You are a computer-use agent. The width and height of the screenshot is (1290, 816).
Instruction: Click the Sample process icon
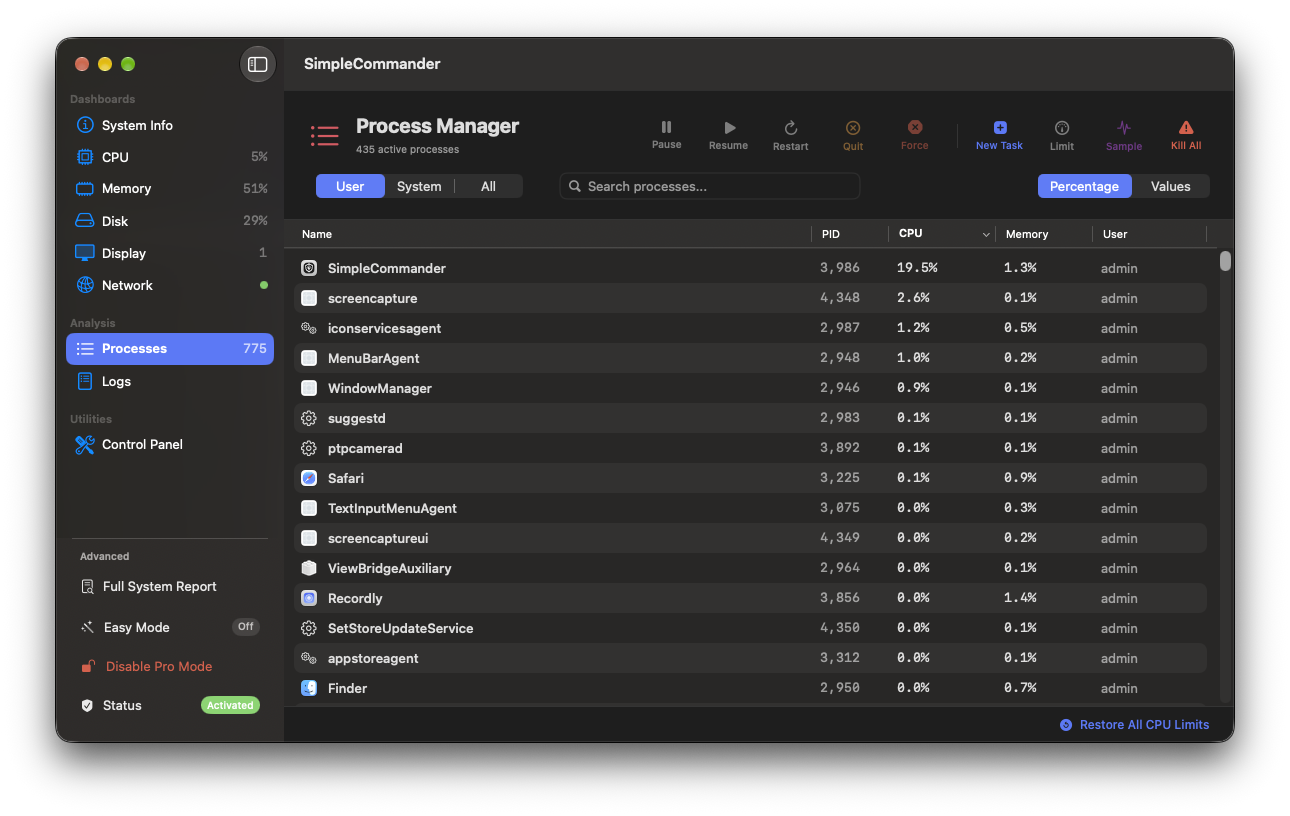[x=1124, y=127]
